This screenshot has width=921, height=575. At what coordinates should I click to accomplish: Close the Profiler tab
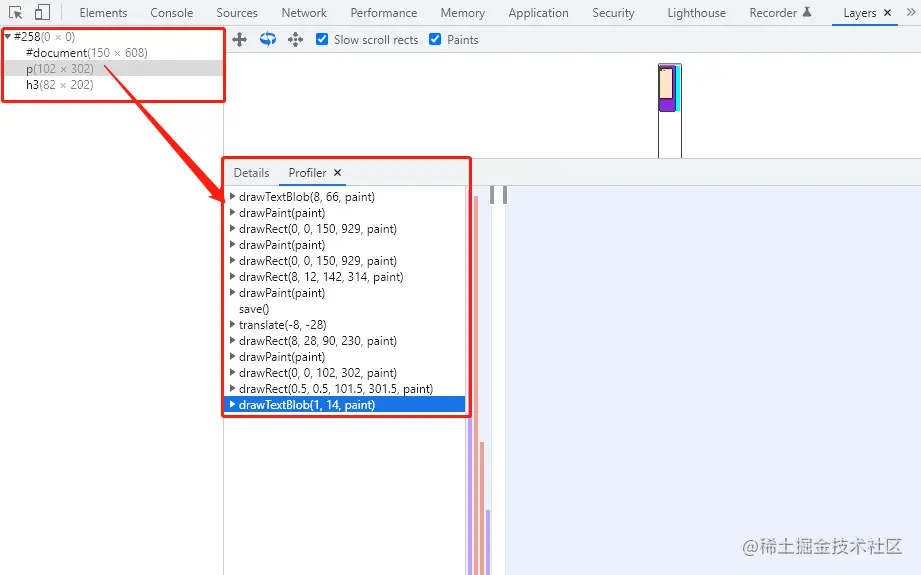click(x=337, y=173)
